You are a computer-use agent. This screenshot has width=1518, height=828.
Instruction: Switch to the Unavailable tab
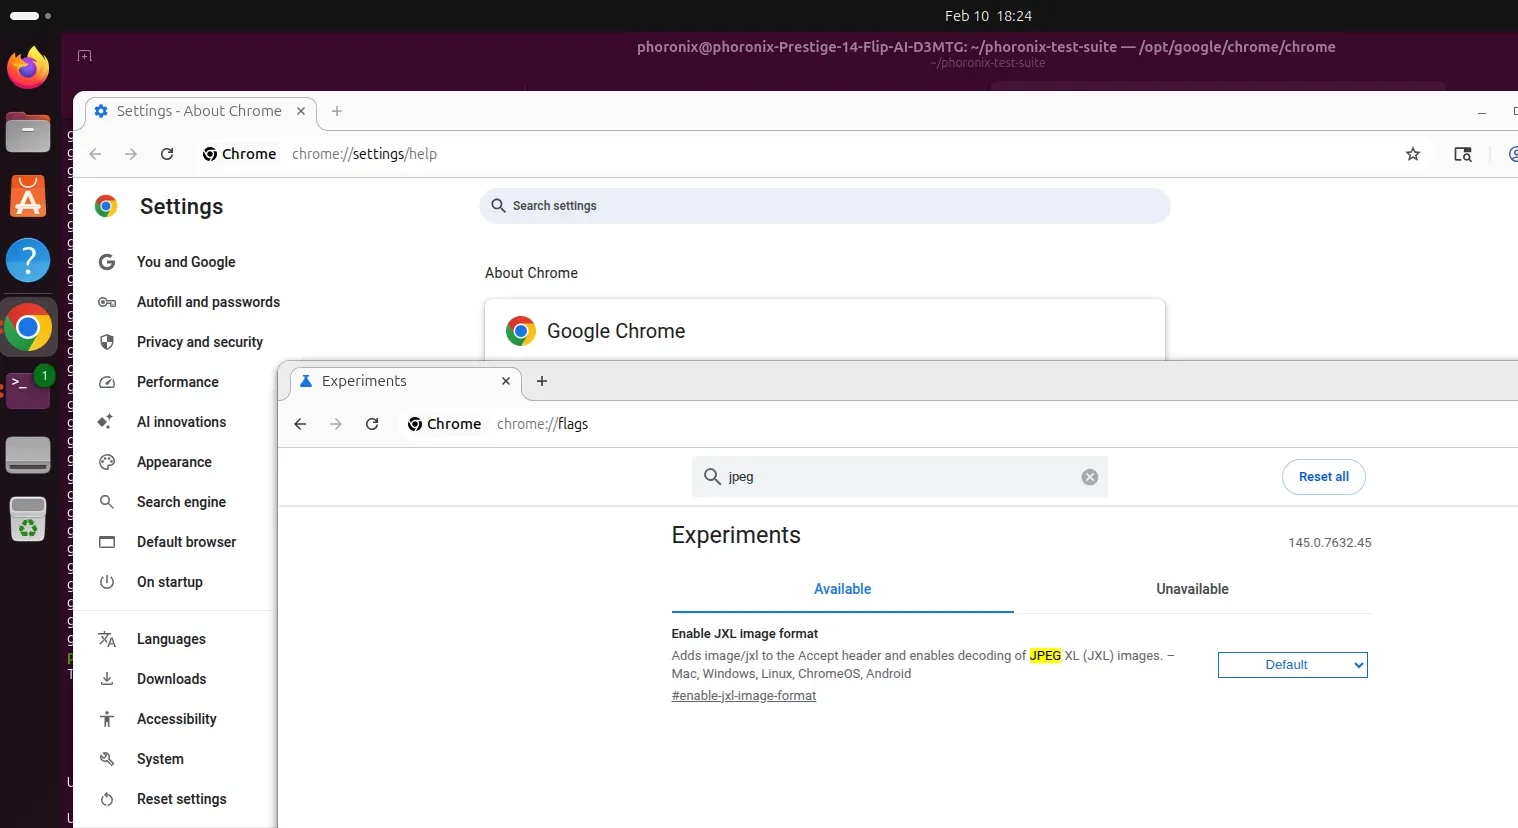click(1192, 589)
